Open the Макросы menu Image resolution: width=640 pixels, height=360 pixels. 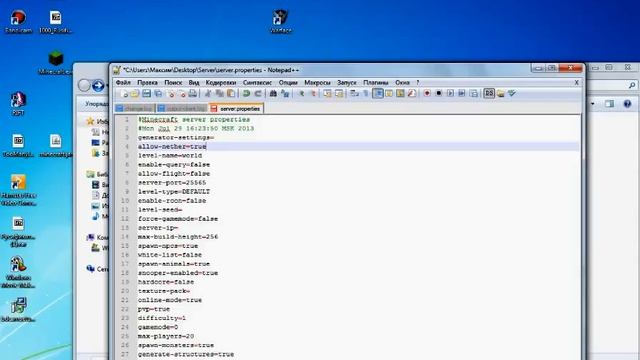[317, 82]
